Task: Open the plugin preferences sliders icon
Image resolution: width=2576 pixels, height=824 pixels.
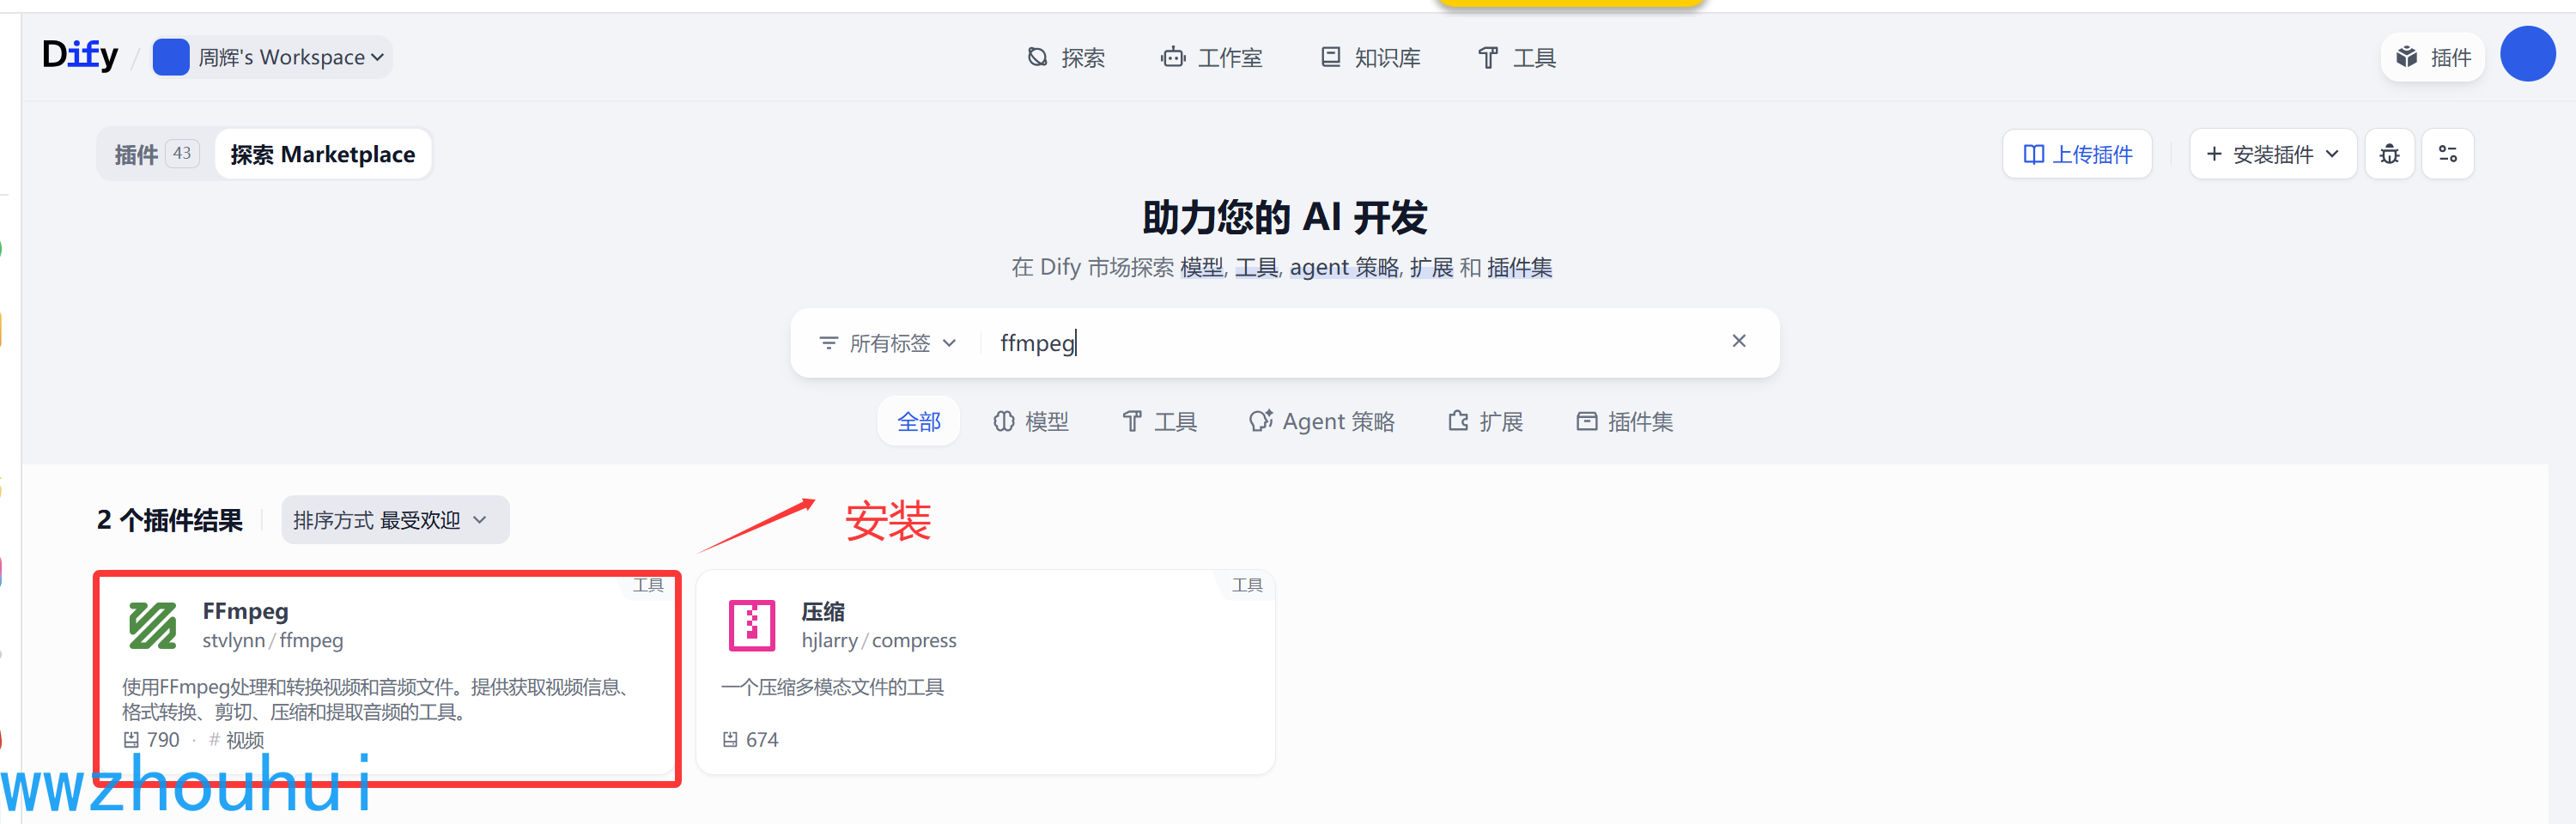Action: (x=2447, y=154)
